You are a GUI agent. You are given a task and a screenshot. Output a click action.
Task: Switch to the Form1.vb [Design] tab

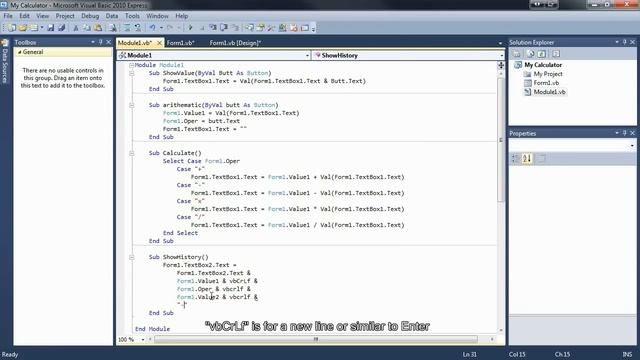235,43
